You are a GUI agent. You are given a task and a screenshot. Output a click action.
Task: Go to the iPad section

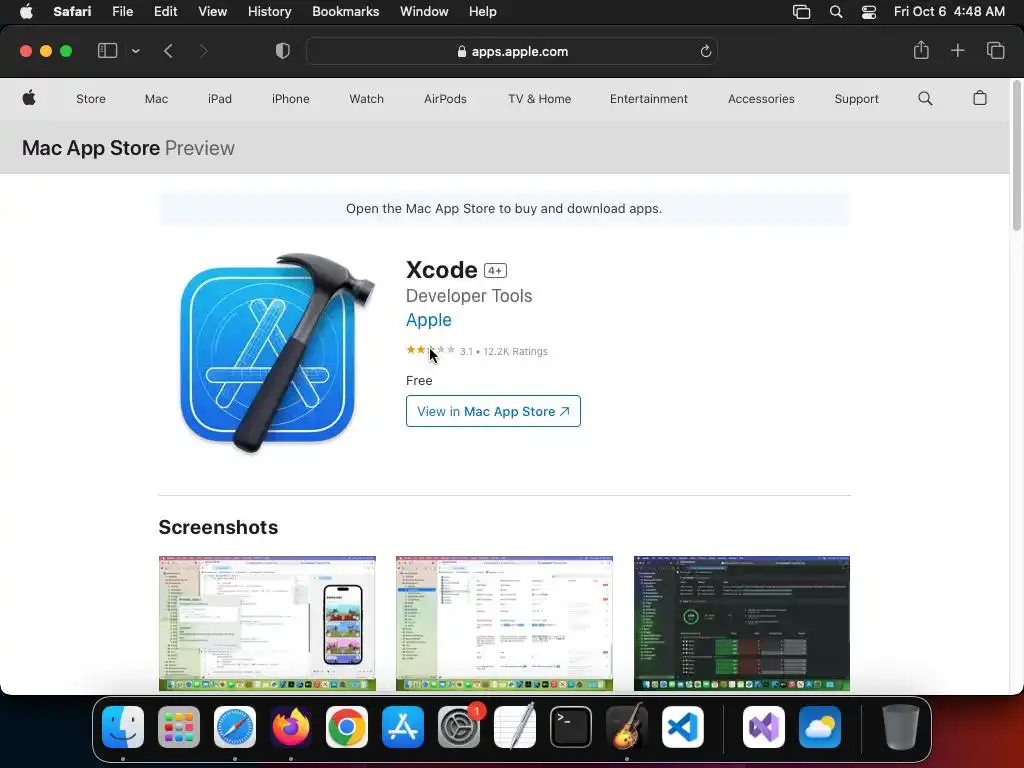[219, 99]
